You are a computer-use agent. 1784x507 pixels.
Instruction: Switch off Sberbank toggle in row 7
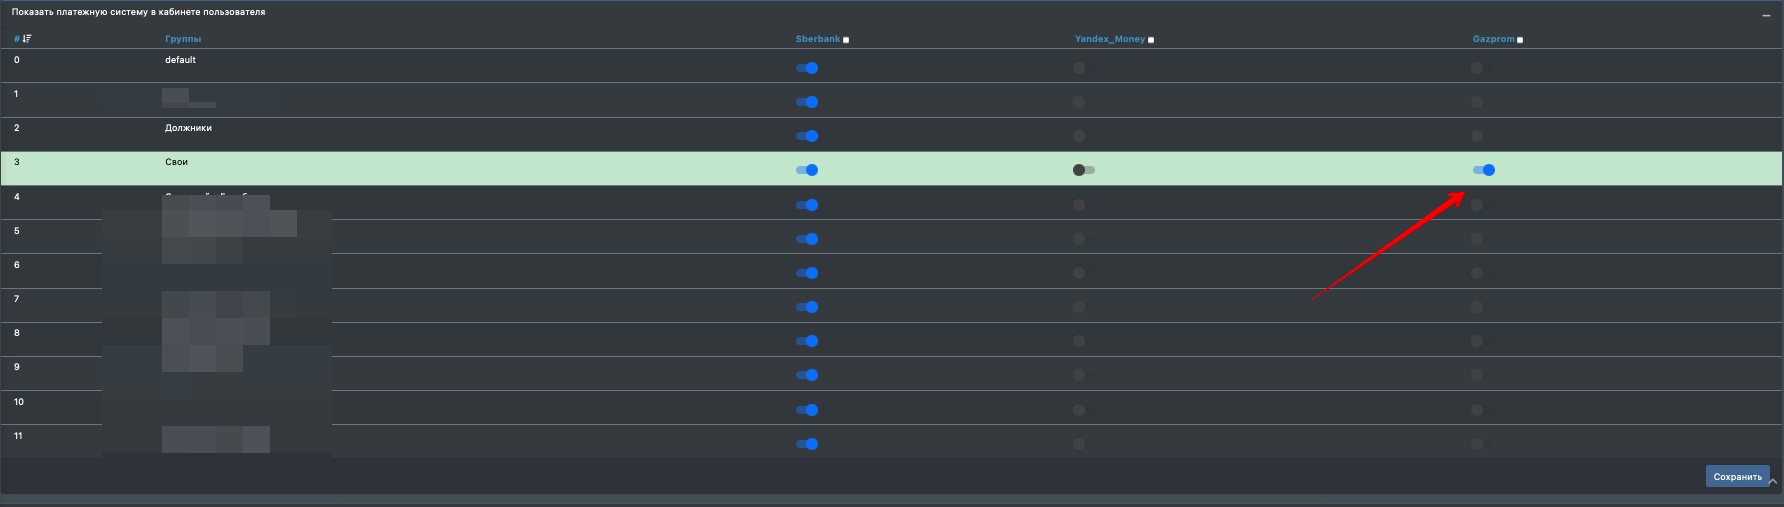pyautogui.click(x=807, y=307)
